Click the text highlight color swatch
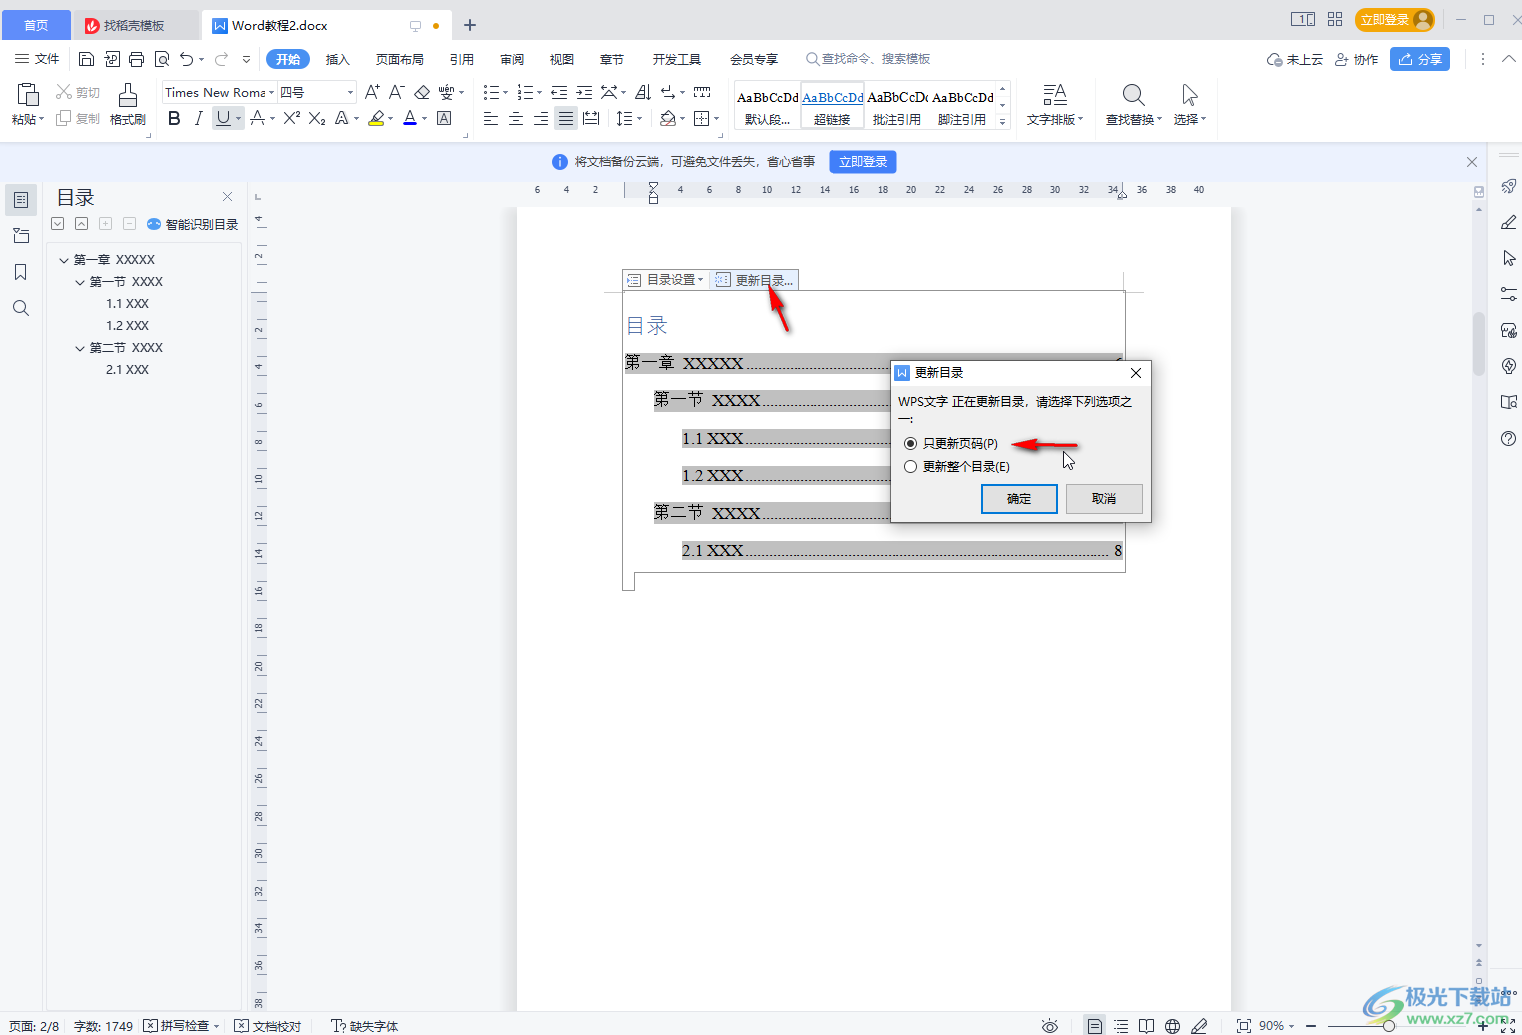Screen dimensions: 1522x1035 [376, 118]
